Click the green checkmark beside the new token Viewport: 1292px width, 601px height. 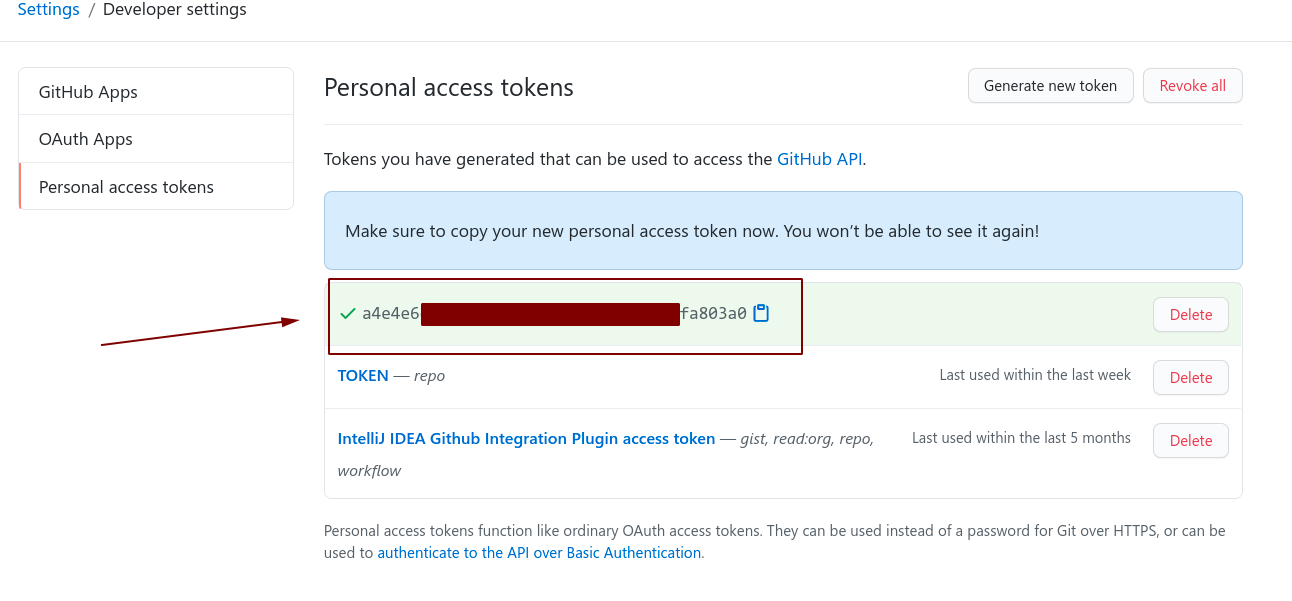347,314
